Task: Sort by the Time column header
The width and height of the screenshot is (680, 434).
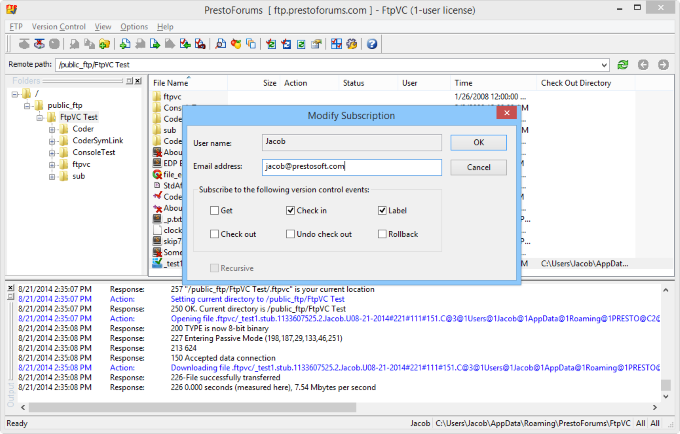Action: [x=494, y=83]
